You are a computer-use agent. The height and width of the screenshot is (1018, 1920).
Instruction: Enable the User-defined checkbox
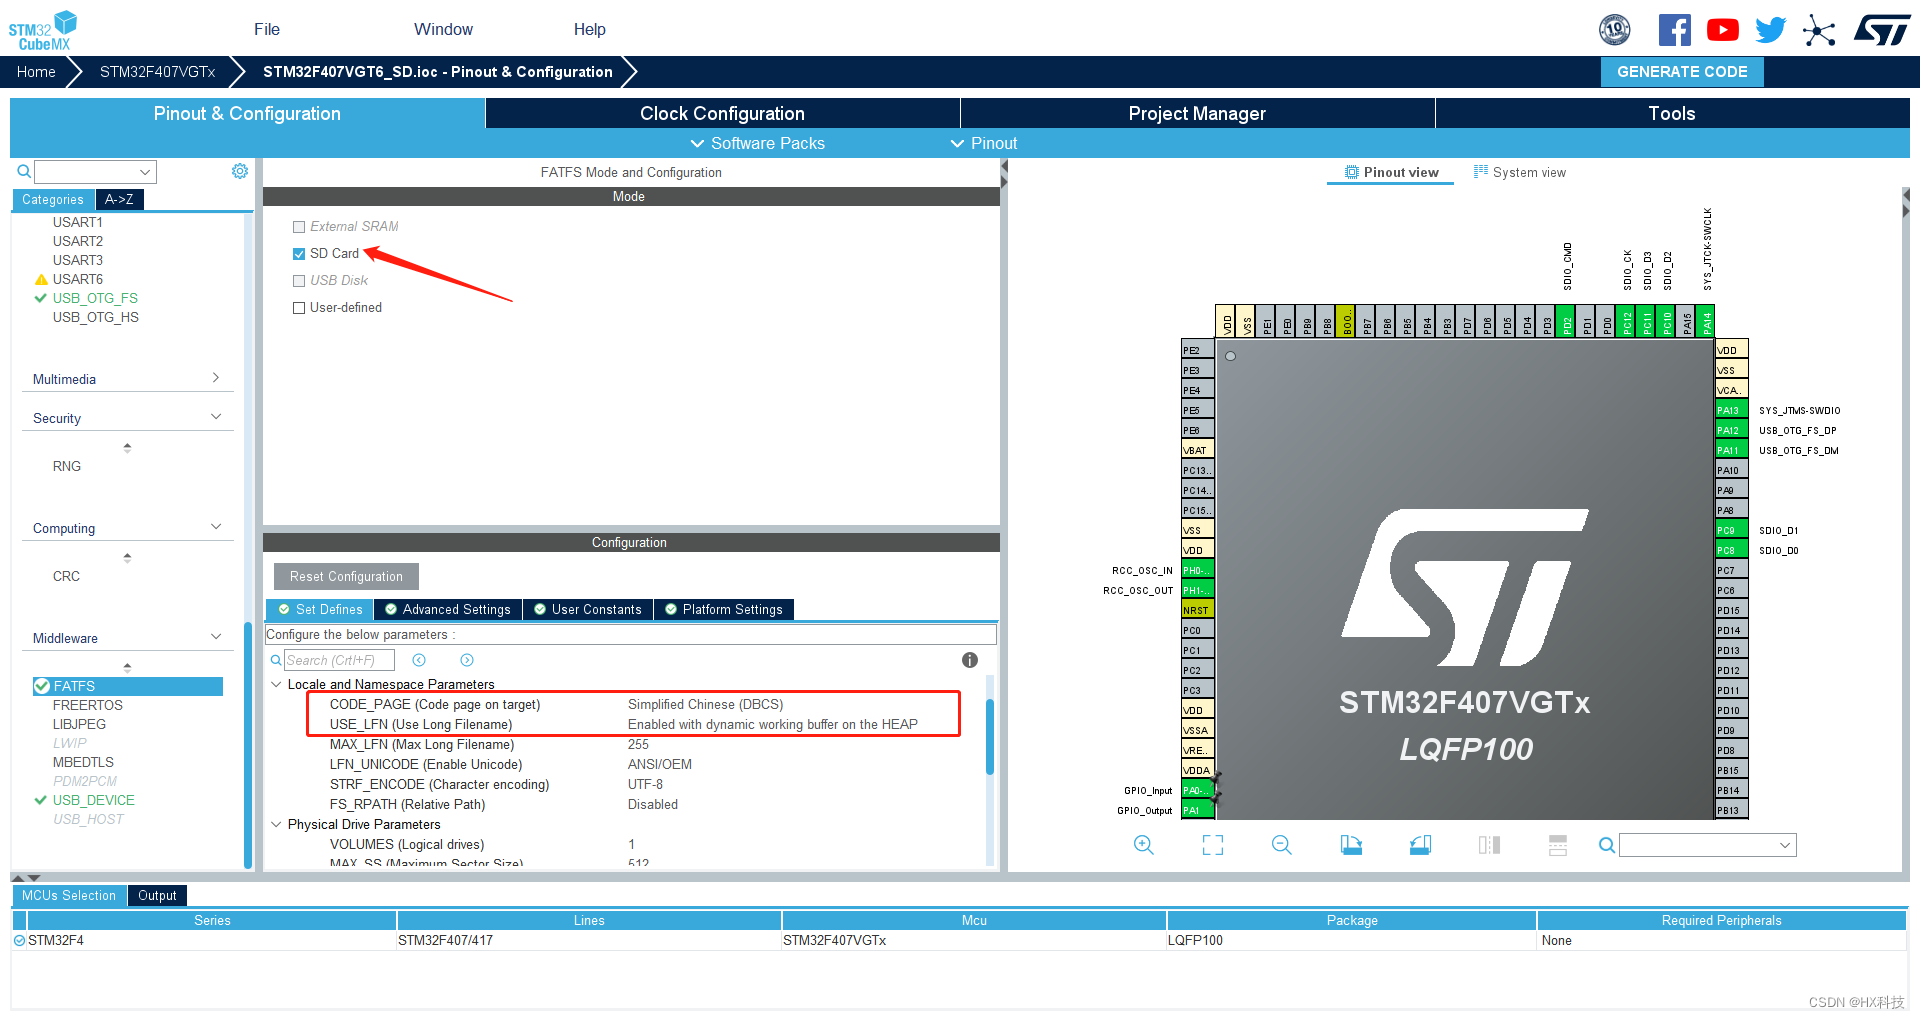pyautogui.click(x=299, y=308)
